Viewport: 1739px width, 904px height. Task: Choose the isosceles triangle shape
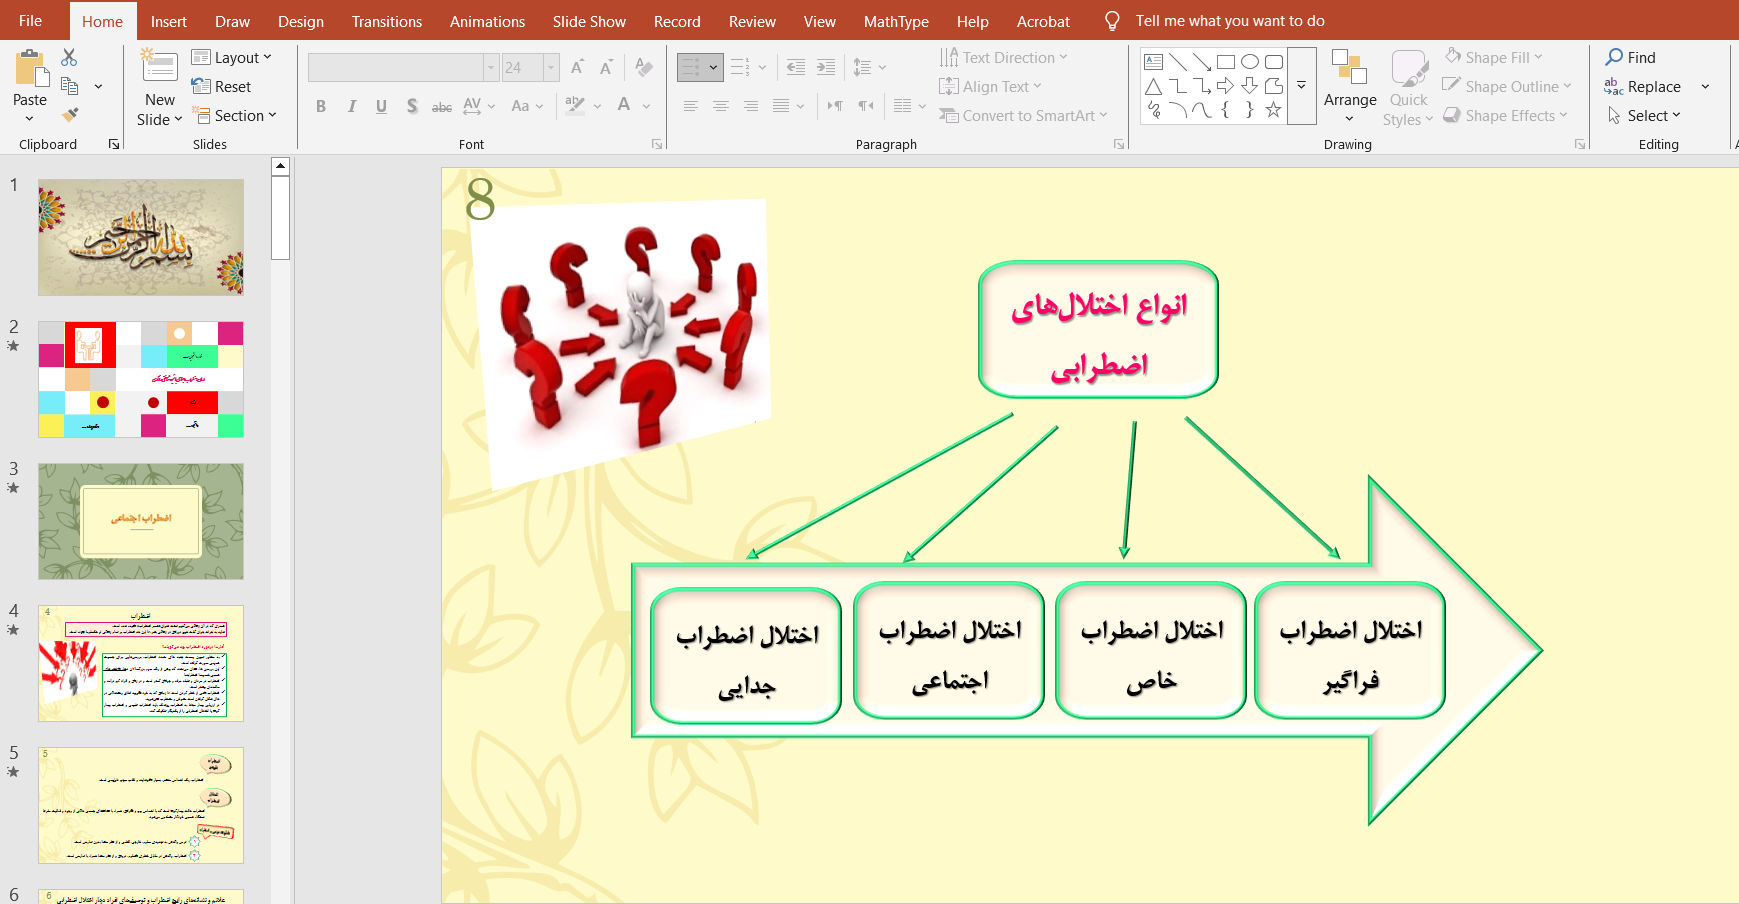click(x=1153, y=86)
